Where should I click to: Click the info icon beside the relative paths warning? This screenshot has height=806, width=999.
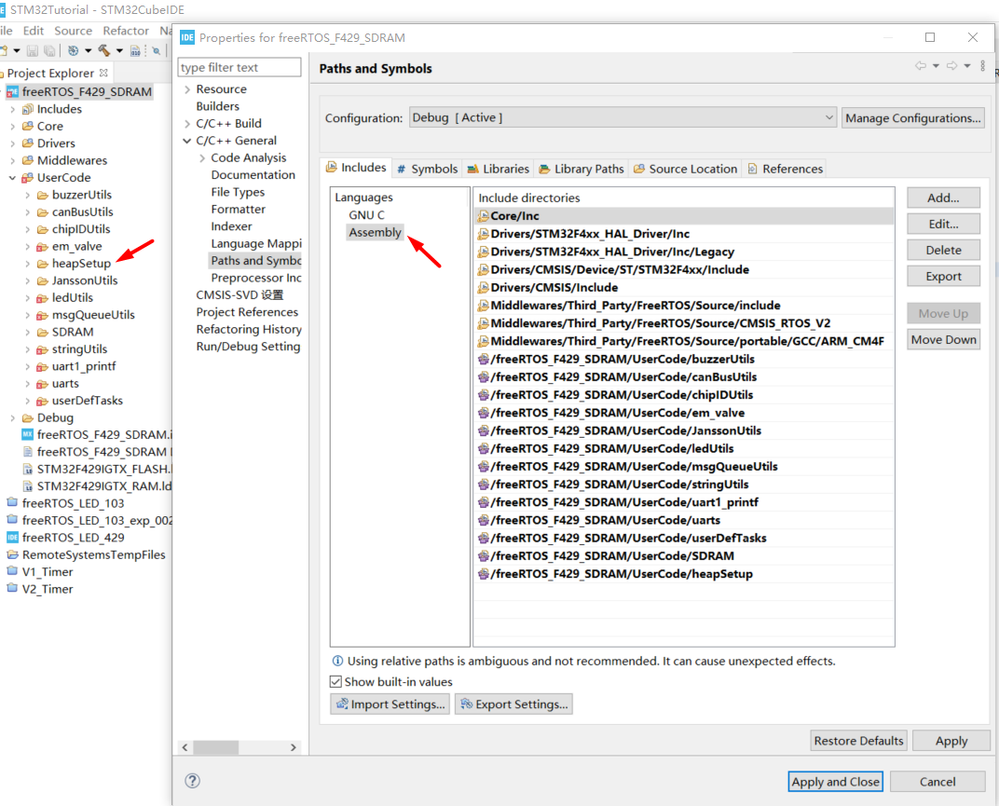[x=337, y=661]
